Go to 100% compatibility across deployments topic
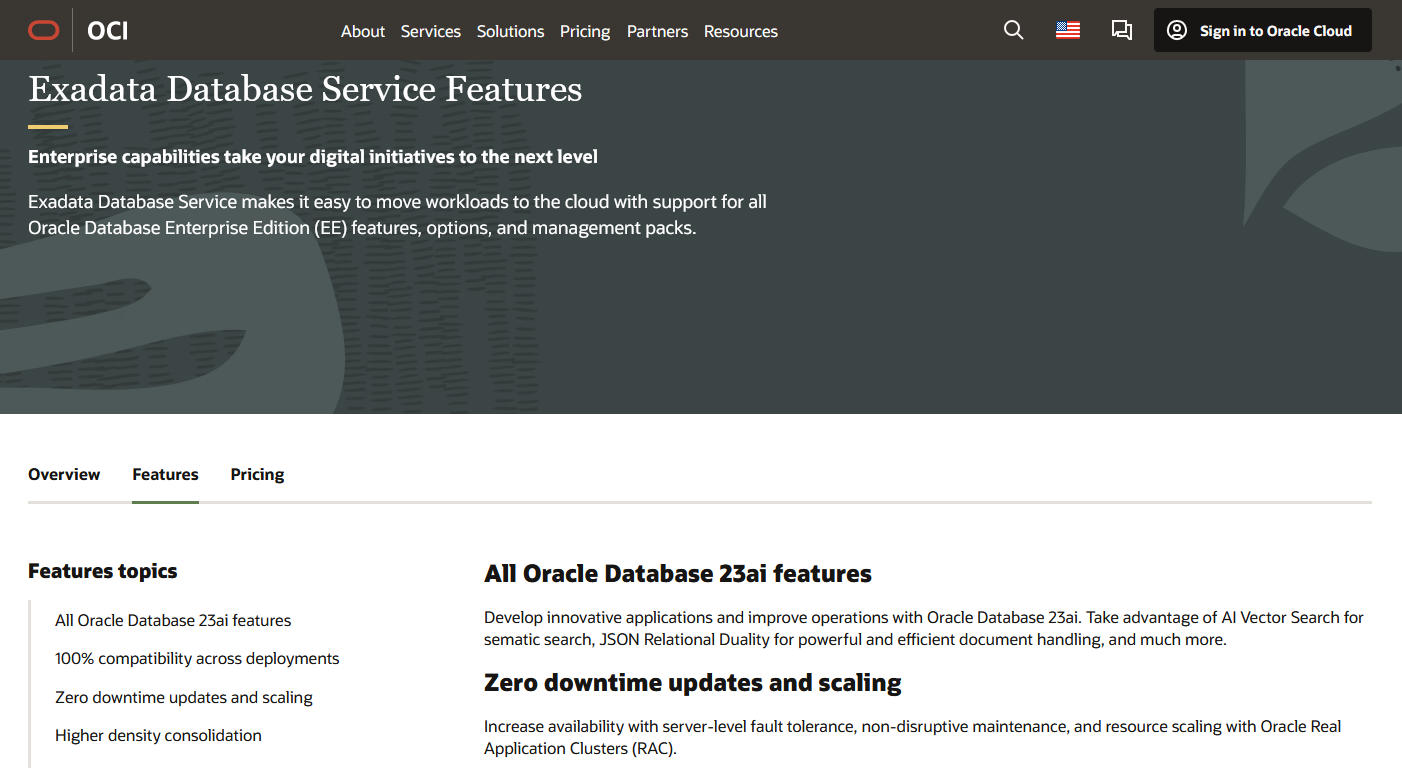Screen dimensions: 1402x768 pyautogui.click(x=197, y=658)
